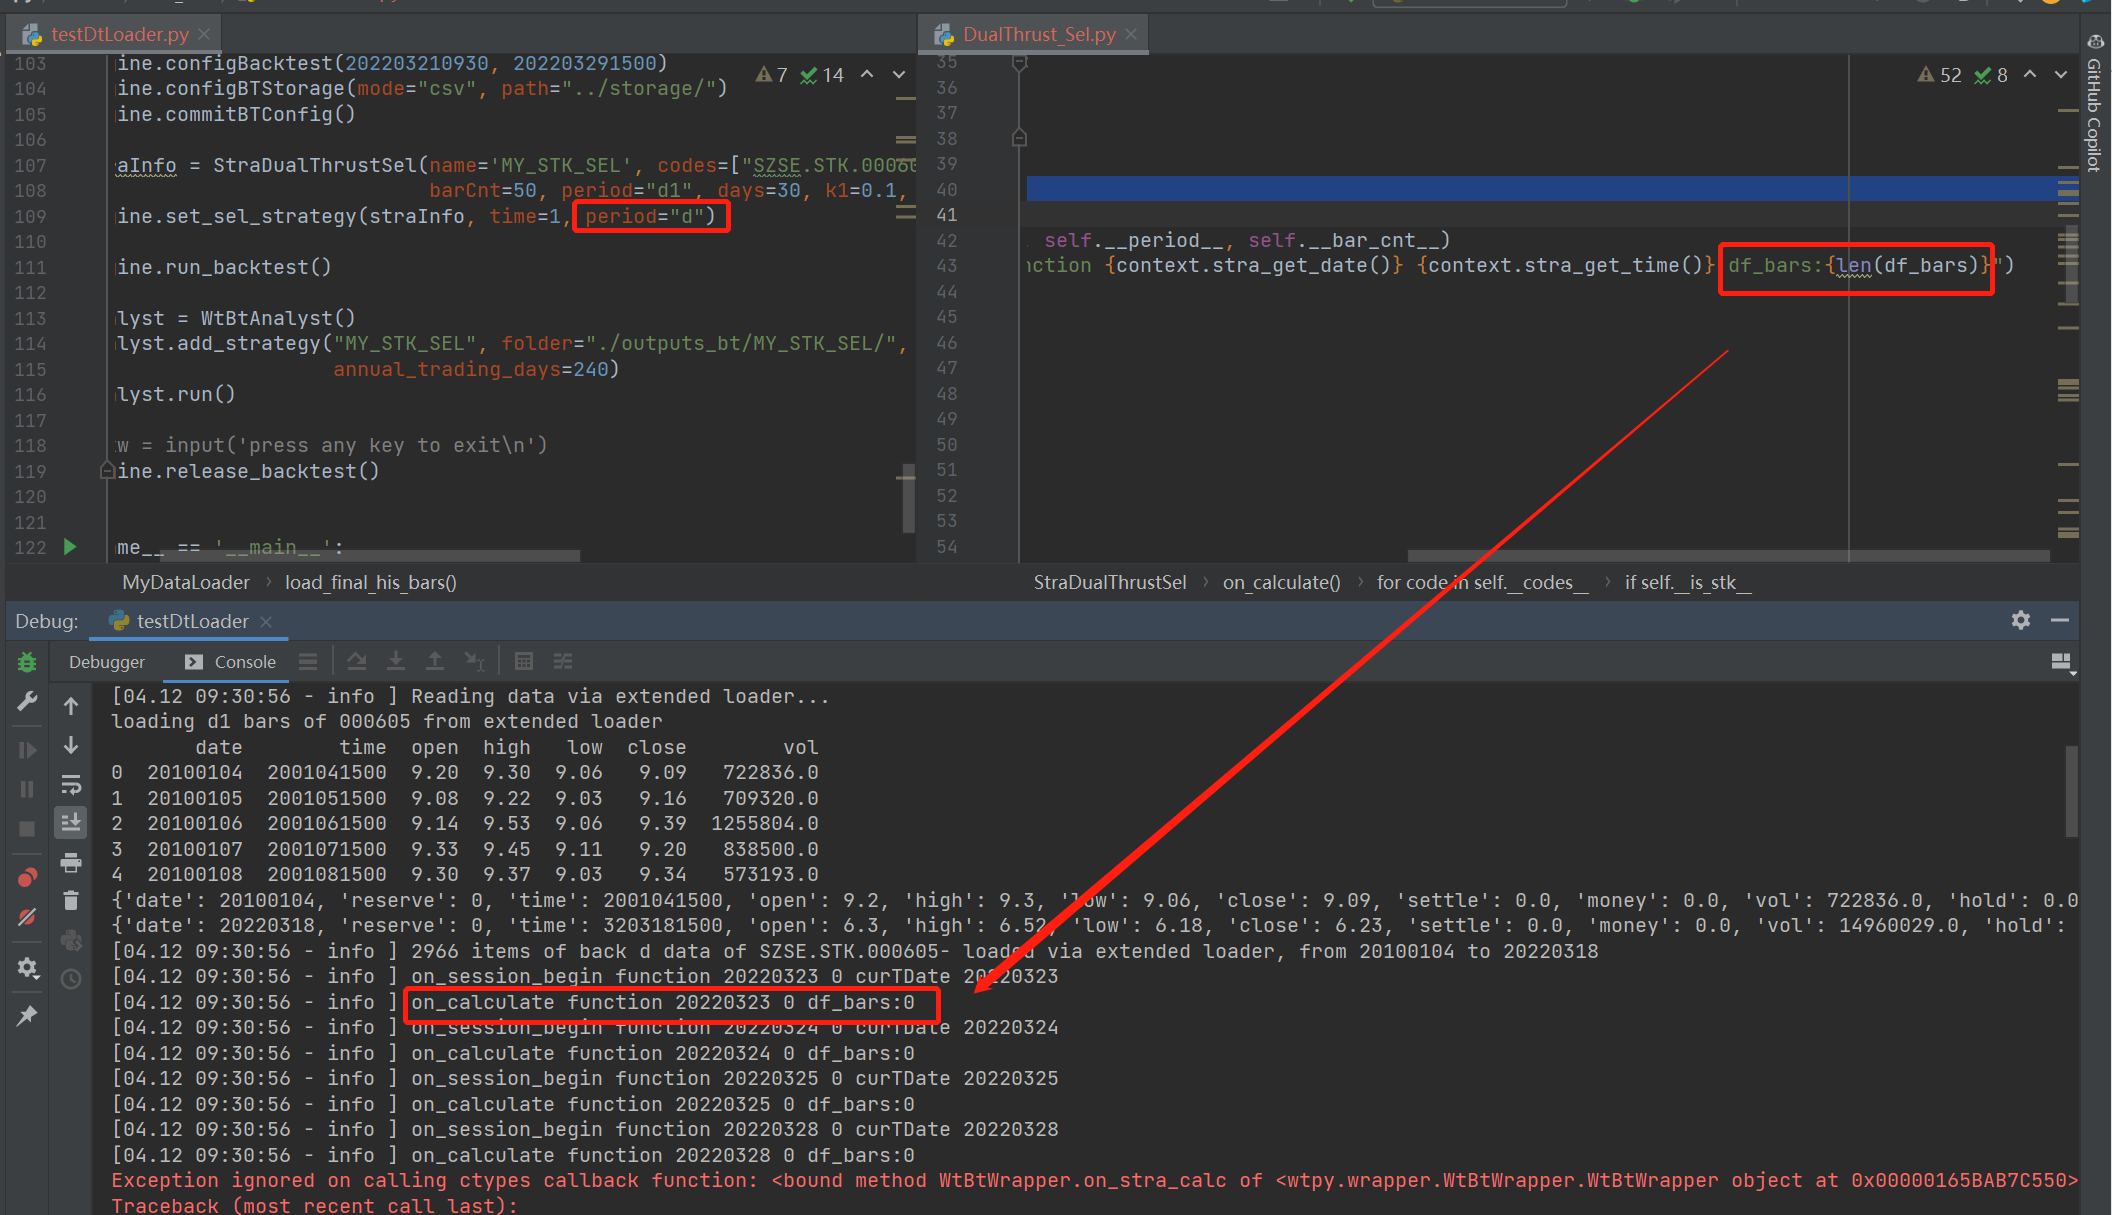Click the Step Over debugger icon
This screenshot has height=1215, width=2112.
tap(356, 661)
